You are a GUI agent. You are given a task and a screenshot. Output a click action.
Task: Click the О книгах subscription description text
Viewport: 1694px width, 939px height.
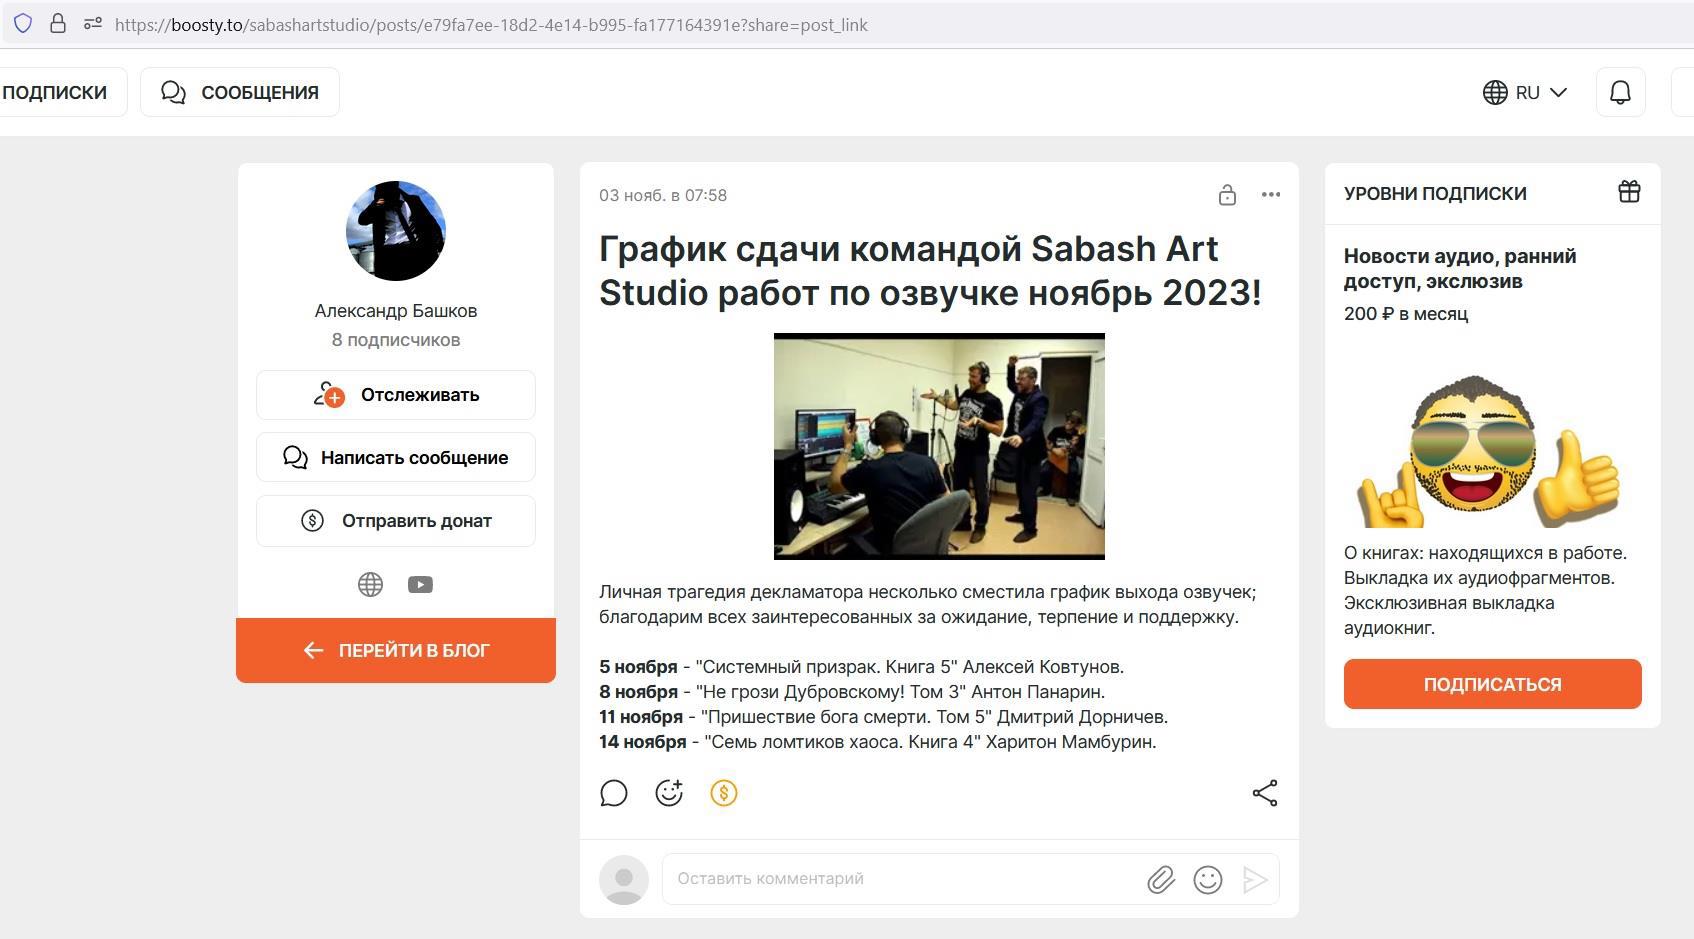(1485, 590)
